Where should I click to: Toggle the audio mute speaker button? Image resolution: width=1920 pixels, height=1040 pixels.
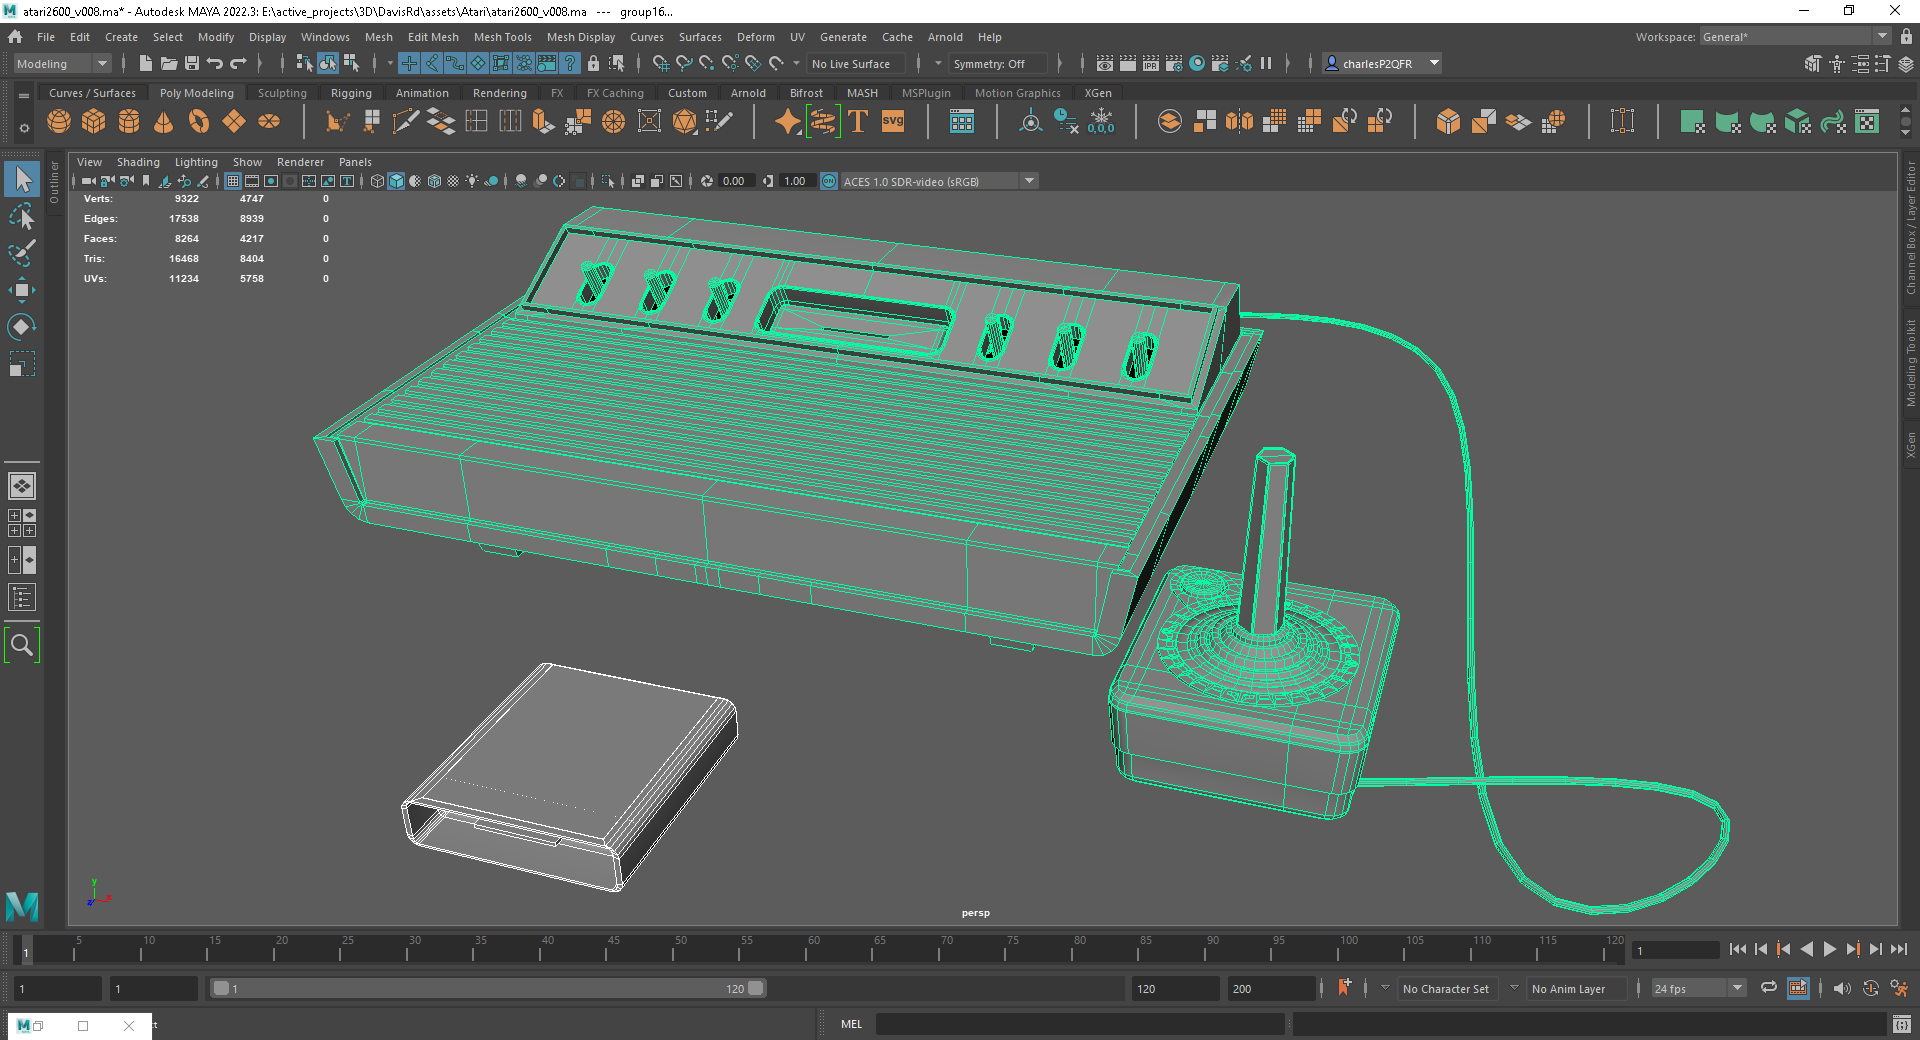1841,988
